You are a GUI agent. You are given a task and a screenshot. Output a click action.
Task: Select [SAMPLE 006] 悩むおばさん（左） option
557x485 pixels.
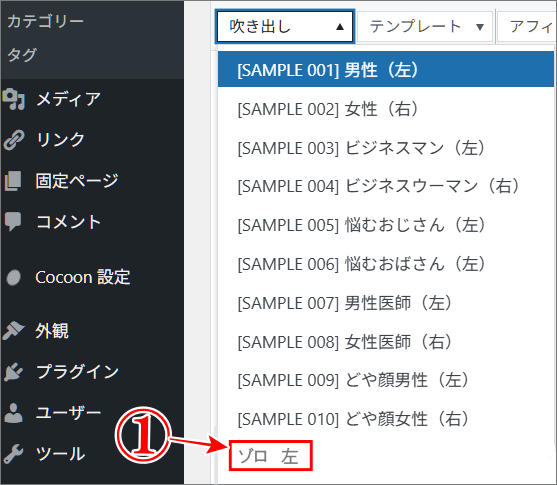[386, 264]
